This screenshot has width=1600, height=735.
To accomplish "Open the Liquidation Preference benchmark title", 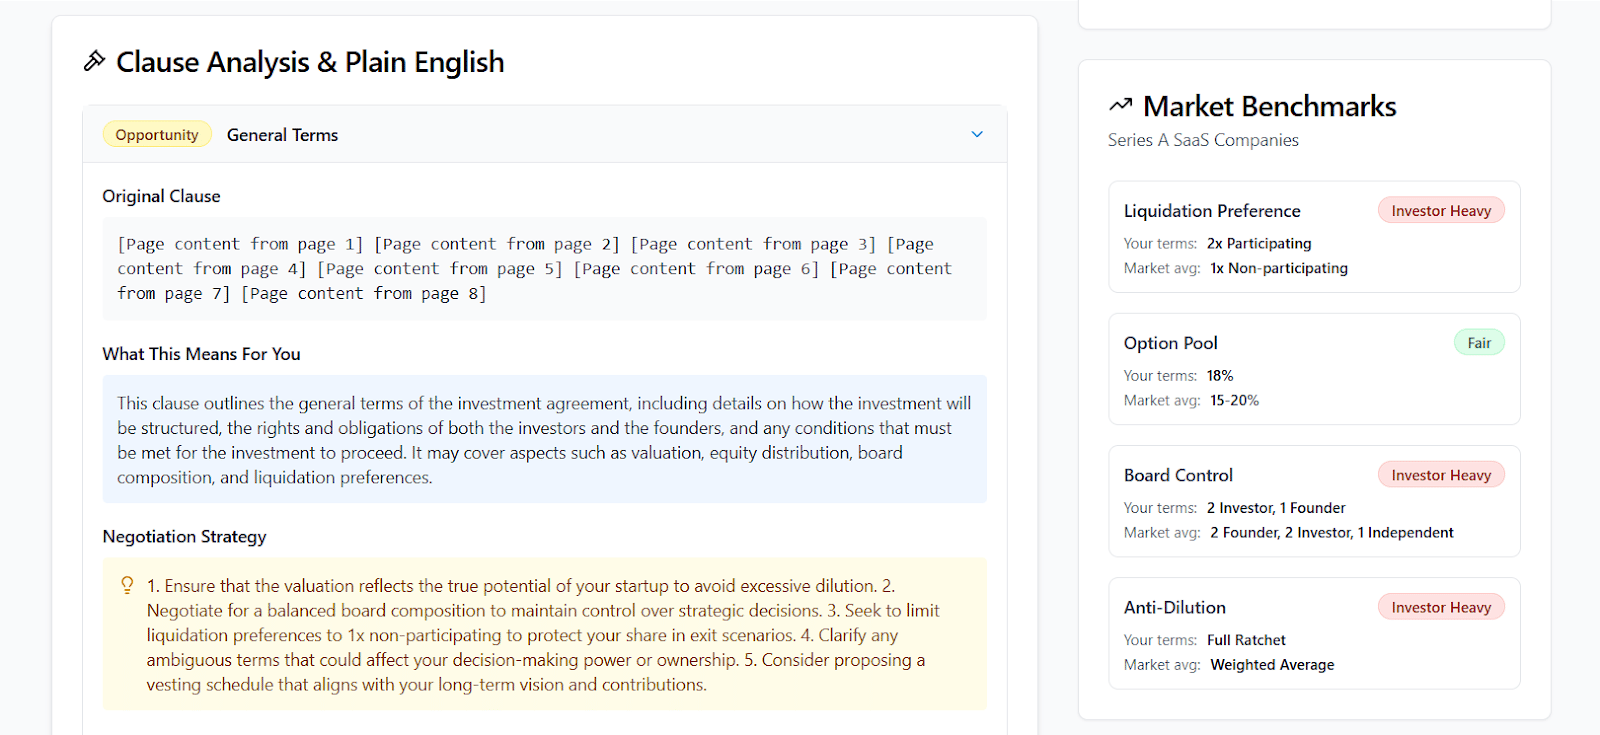I will pos(1212,211).
